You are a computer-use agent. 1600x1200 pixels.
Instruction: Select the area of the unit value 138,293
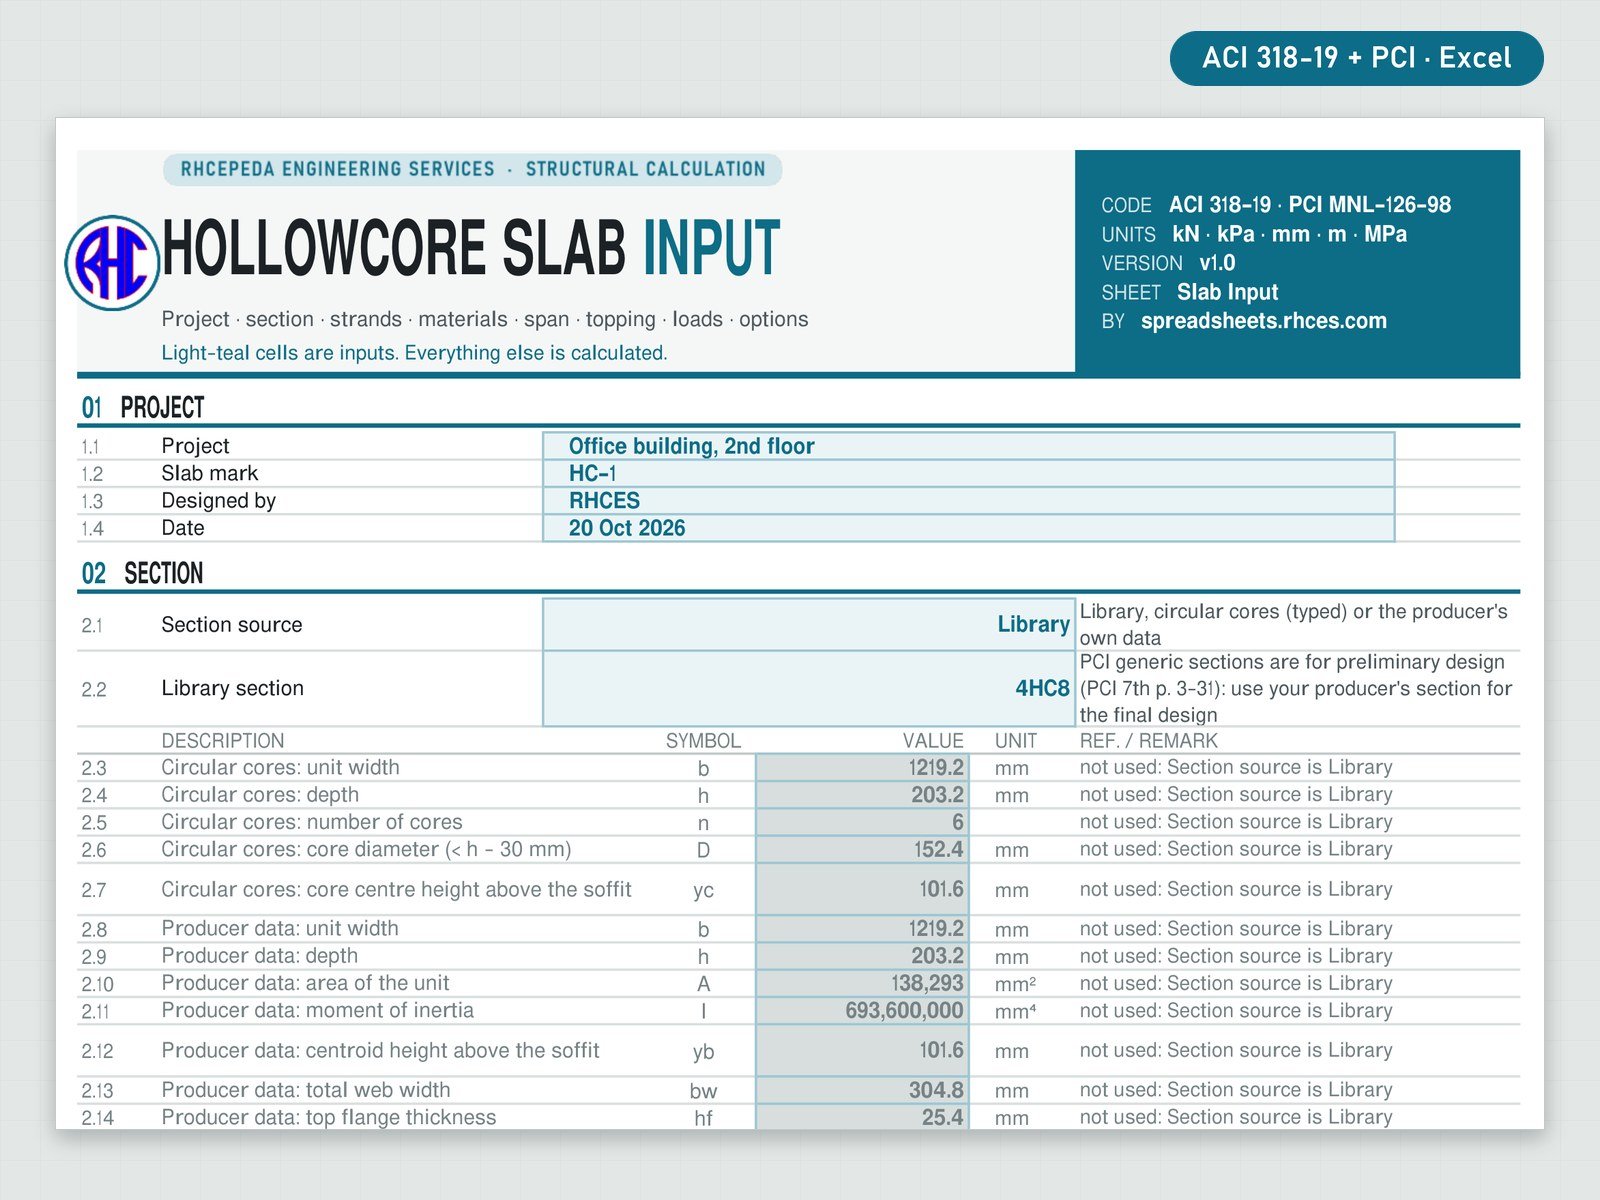(862, 984)
